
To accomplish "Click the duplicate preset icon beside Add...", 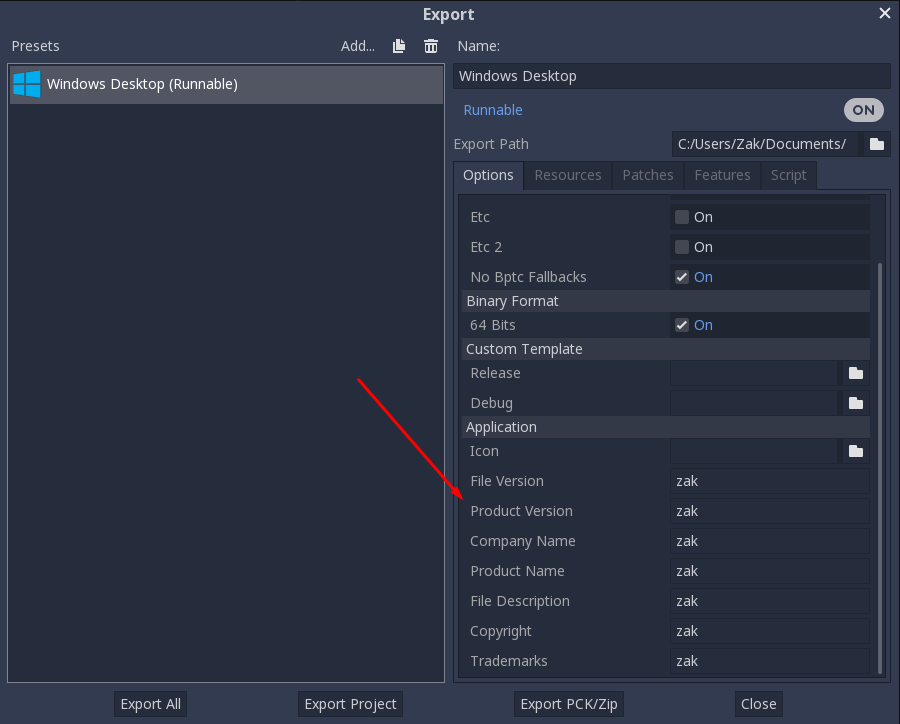I will pyautogui.click(x=398, y=46).
